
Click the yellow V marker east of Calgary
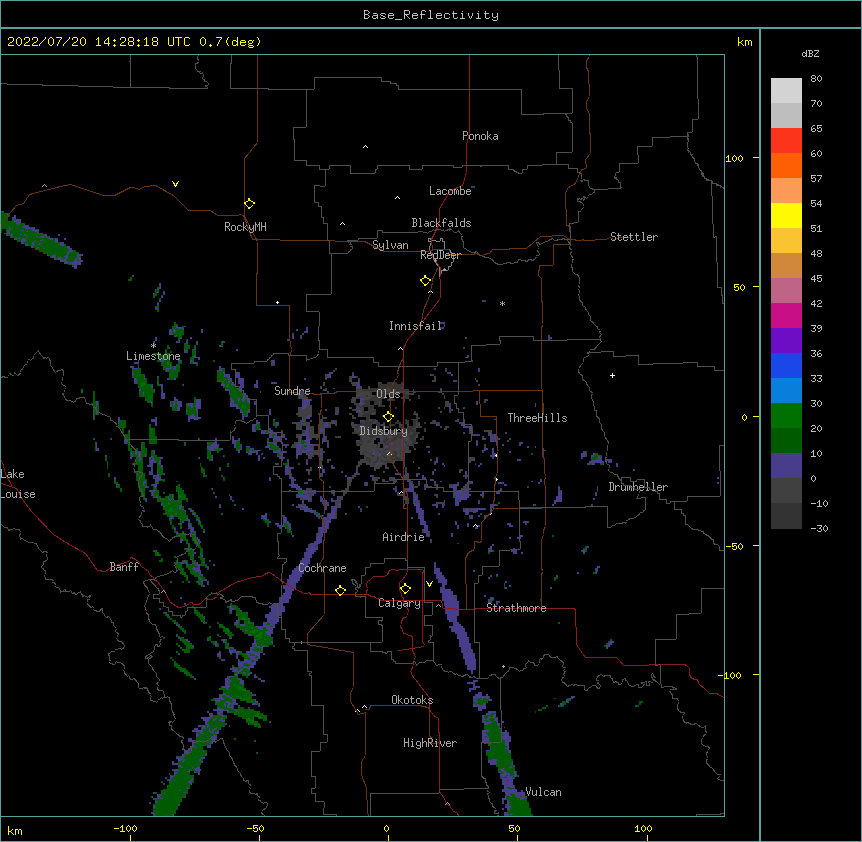pos(429,584)
